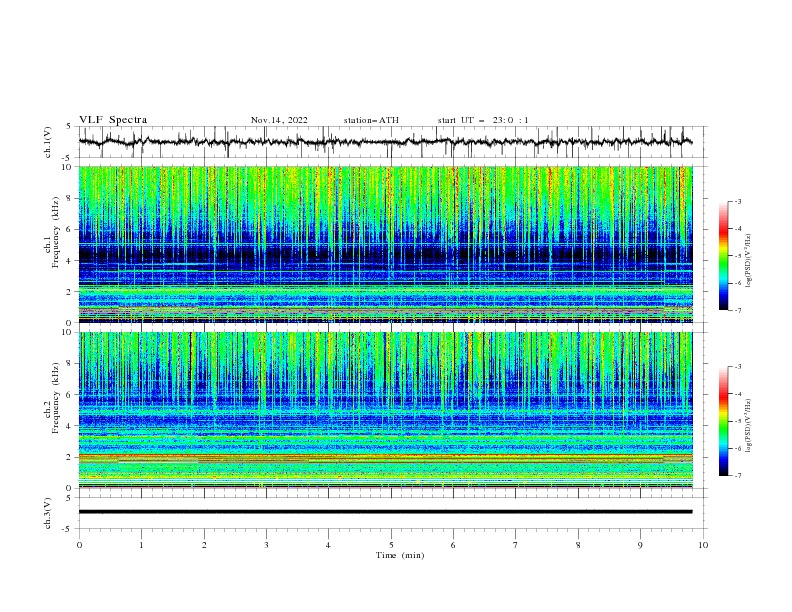Click the "ch.3(V)" axis label
Screen dimensions: 792x612
[x=48, y=513]
